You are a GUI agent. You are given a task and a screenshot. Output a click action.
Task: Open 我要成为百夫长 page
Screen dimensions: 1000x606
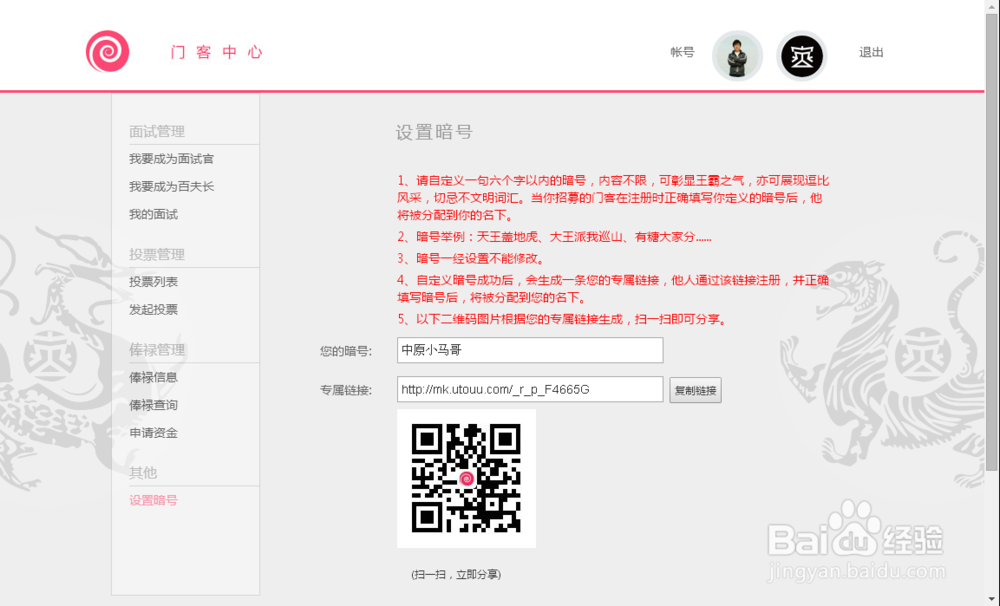tap(171, 186)
